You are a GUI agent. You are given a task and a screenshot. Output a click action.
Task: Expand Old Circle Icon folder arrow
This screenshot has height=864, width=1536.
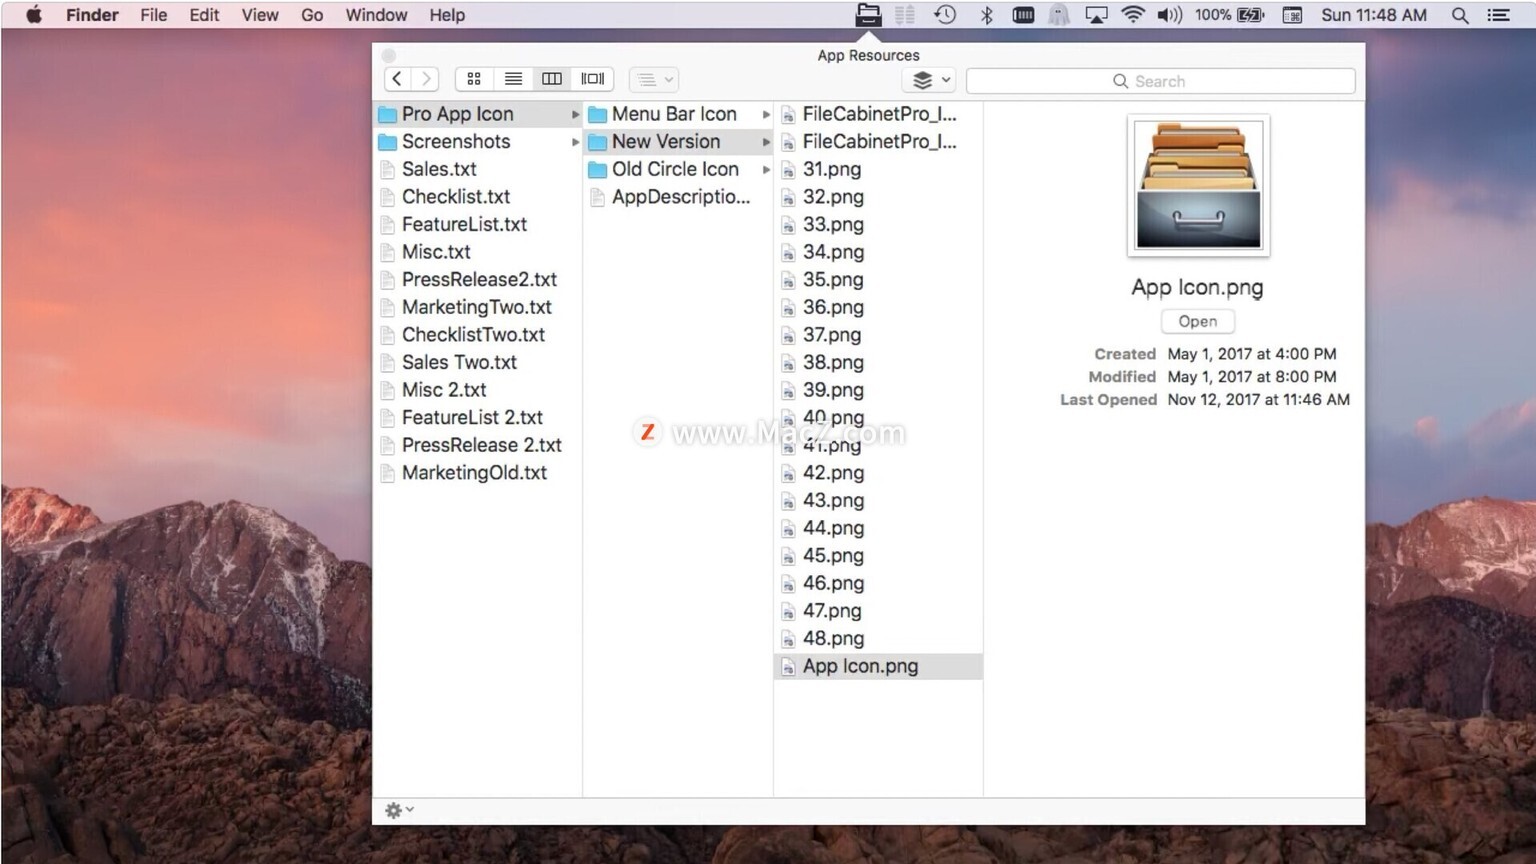pos(766,170)
